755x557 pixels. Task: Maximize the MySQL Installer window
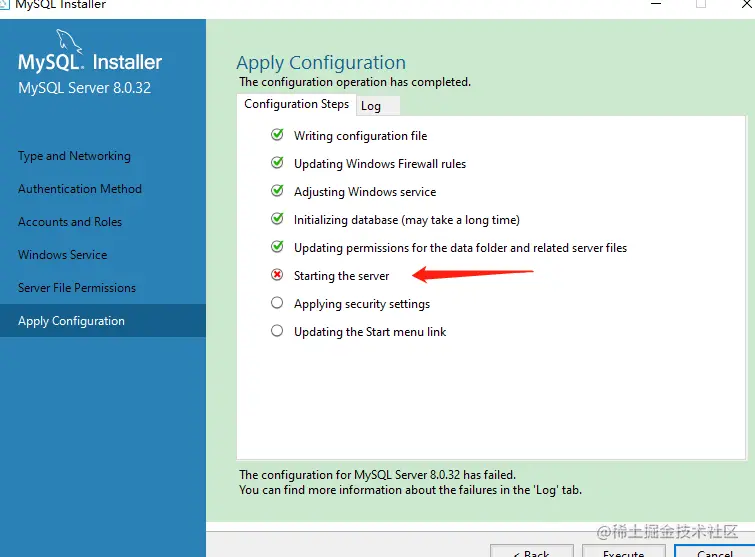click(x=701, y=4)
